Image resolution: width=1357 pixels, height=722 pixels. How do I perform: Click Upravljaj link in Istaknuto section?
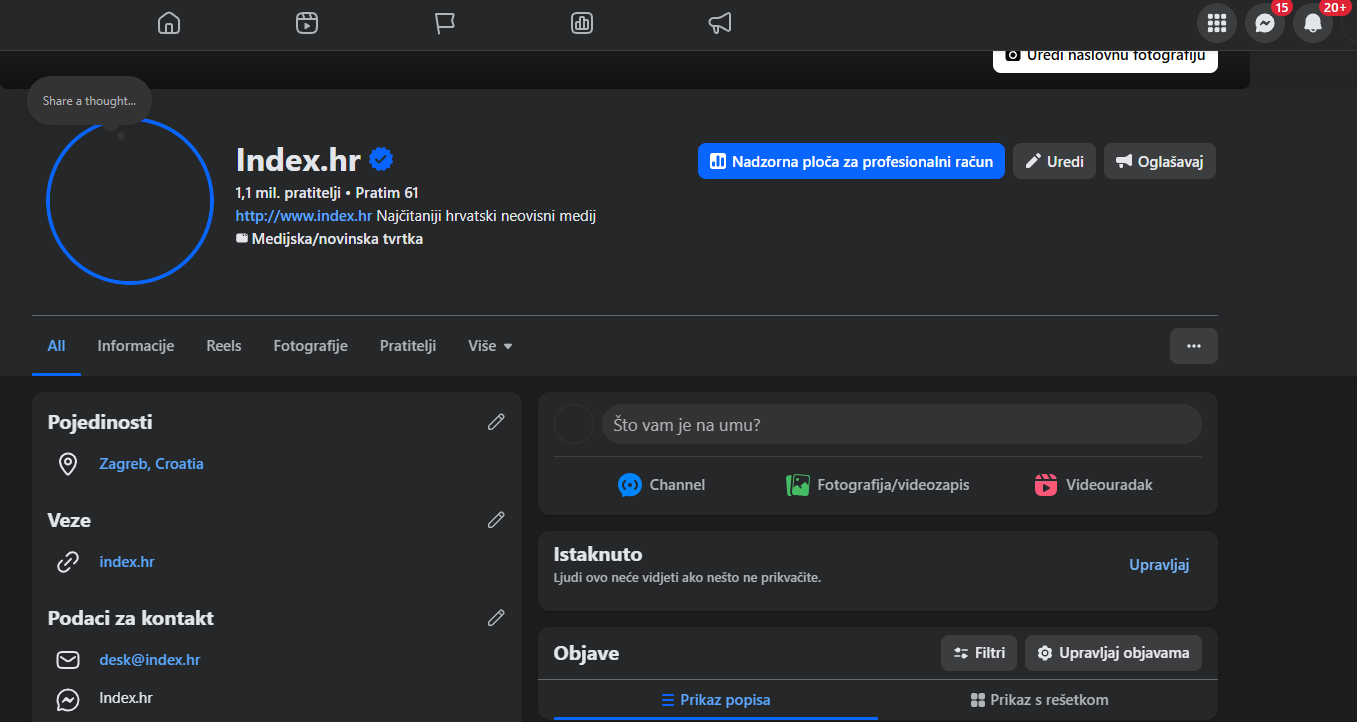pos(1159,565)
